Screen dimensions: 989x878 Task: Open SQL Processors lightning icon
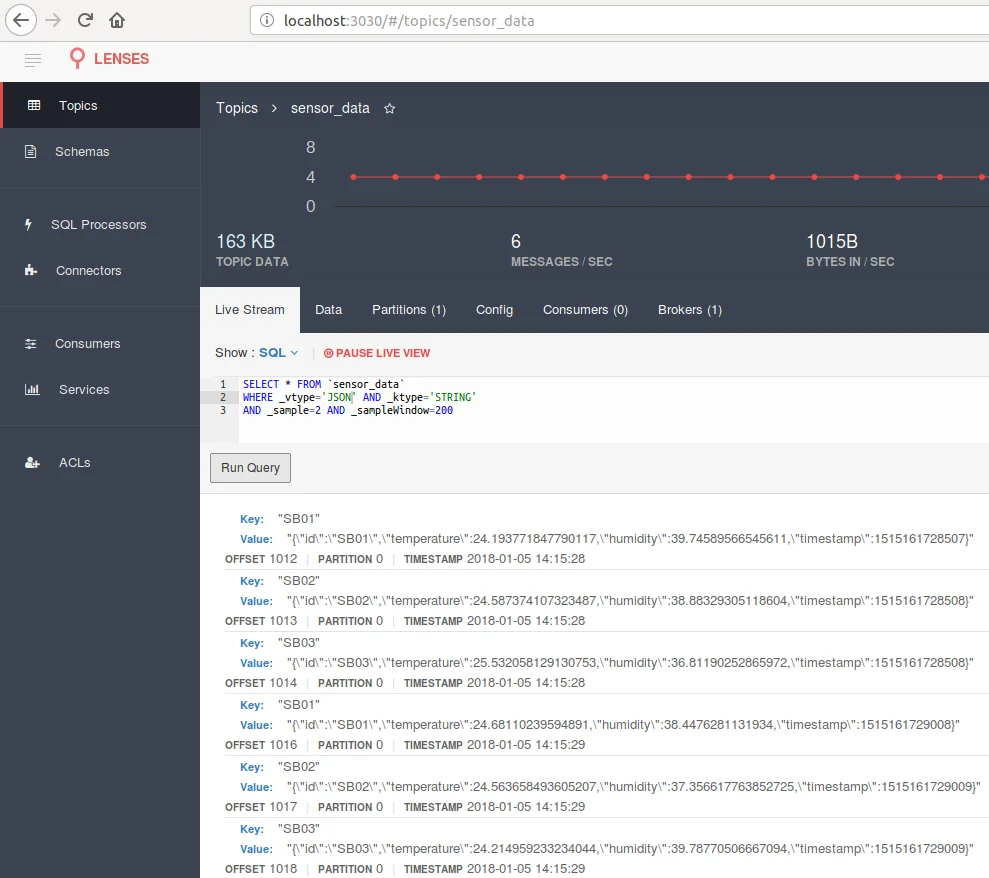pyautogui.click(x=28, y=225)
